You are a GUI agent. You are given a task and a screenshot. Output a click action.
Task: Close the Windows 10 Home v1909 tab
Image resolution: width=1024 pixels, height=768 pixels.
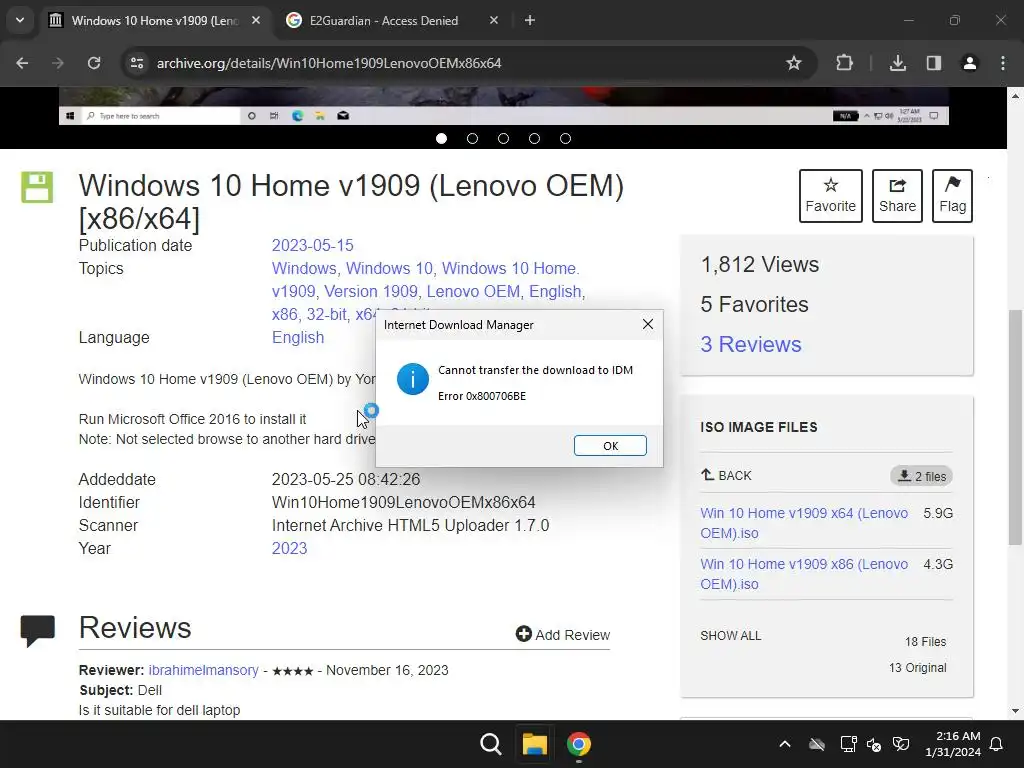256,20
